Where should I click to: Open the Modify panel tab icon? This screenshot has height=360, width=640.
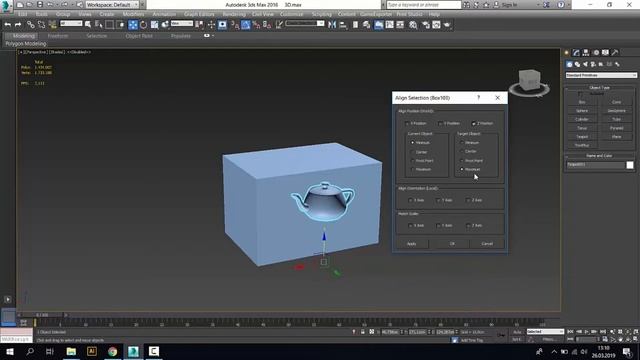(x=576, y=53)
